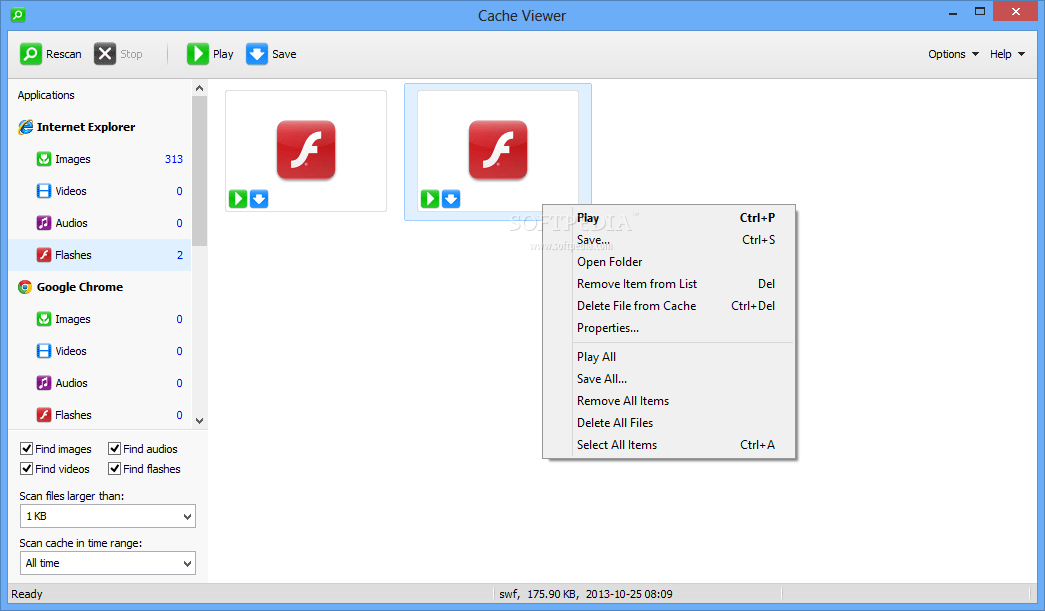Select Internet Explorer Flashes icon
1045x611 pixels.
click(x=44, y=255)
